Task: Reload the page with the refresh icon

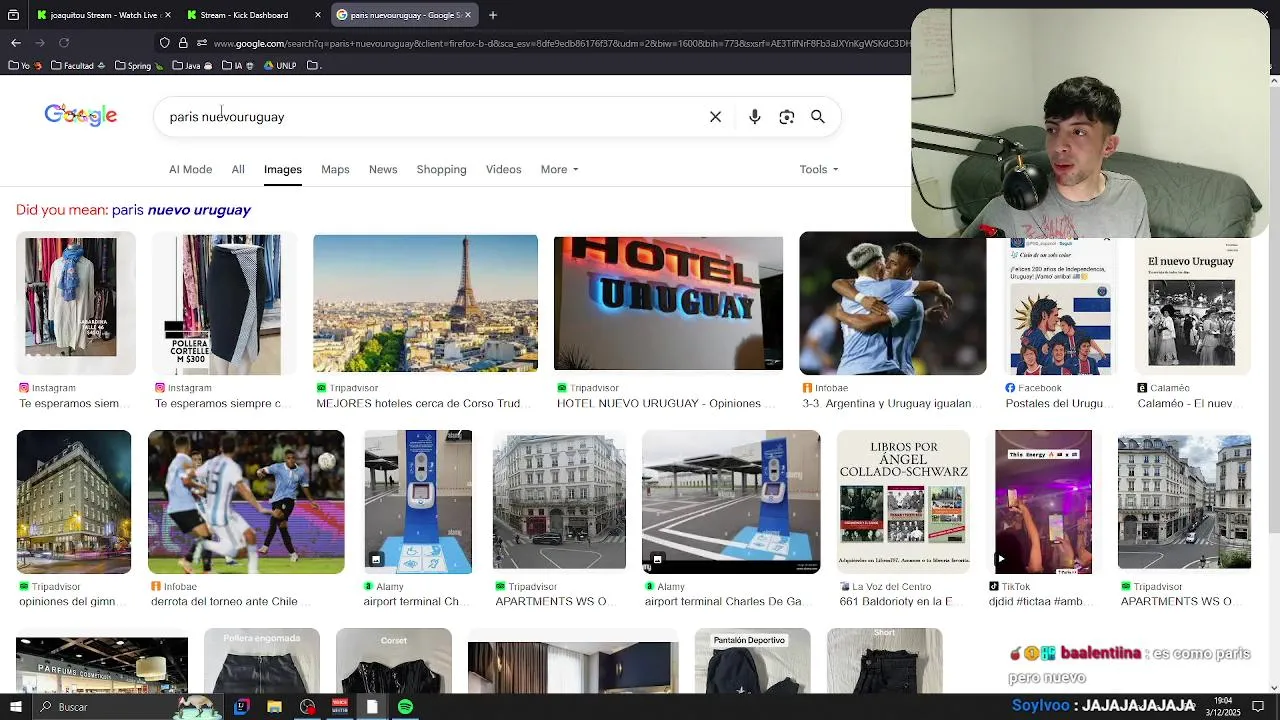Action: tap(64, 43)
